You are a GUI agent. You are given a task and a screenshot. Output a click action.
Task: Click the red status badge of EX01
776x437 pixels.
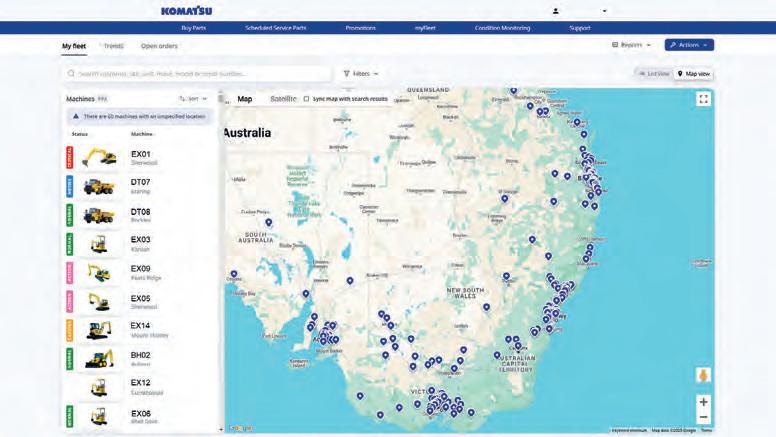(69, 157)
